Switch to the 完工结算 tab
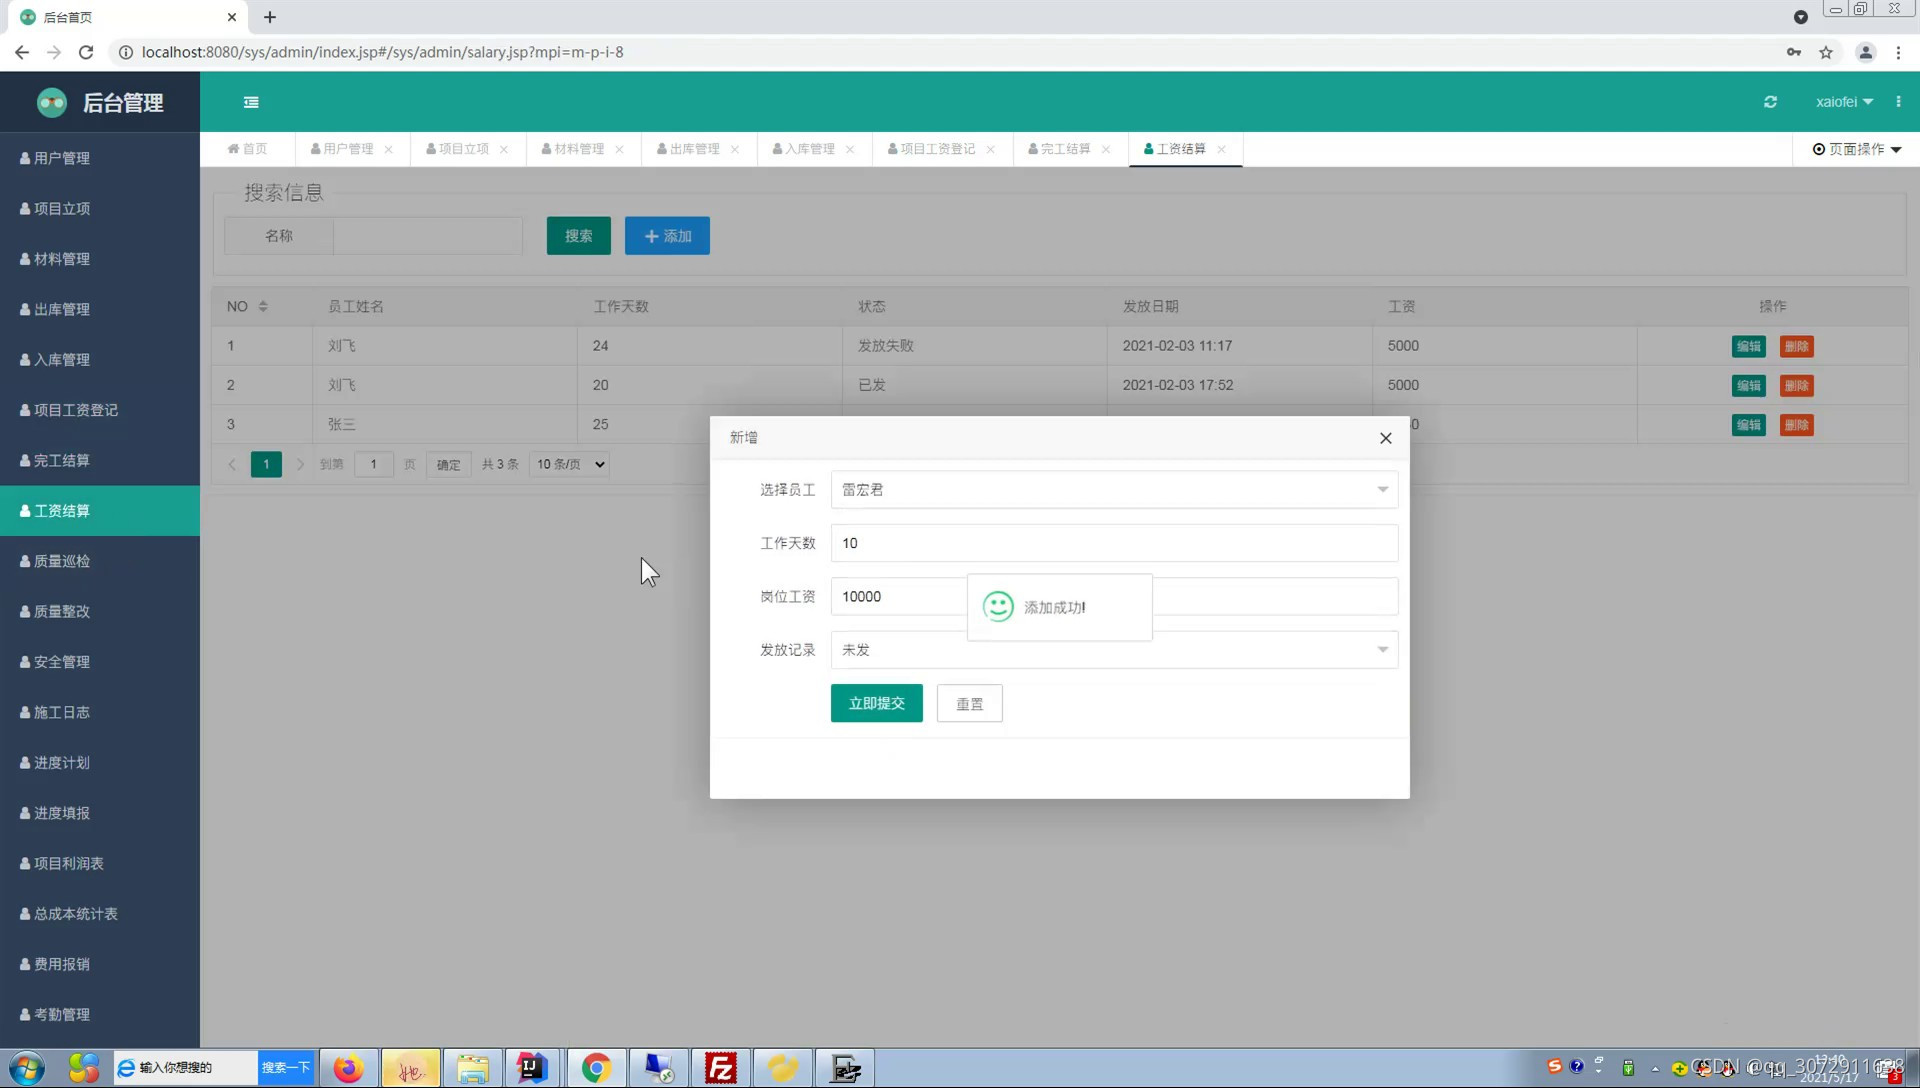 tap(1059, 149)
